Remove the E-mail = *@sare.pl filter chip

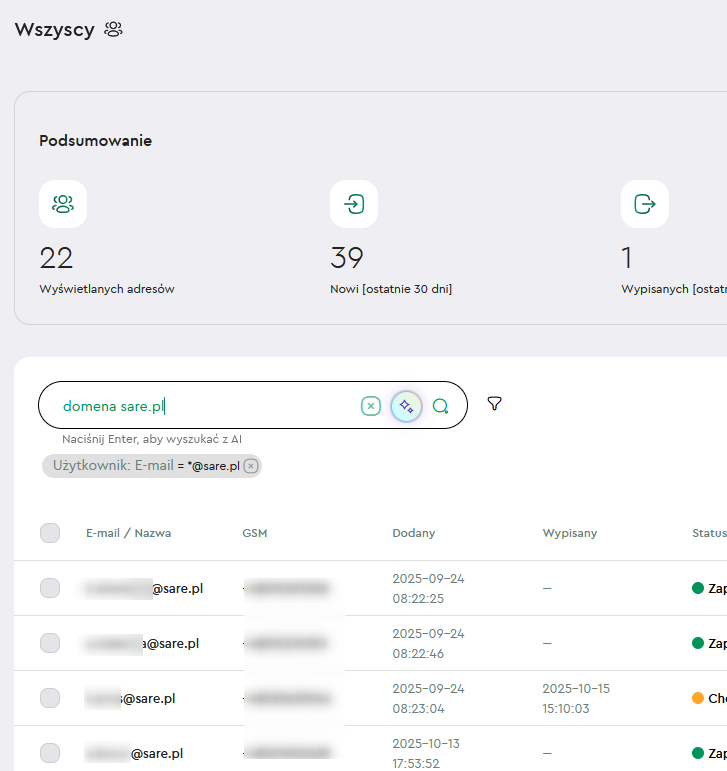point(251,466)
